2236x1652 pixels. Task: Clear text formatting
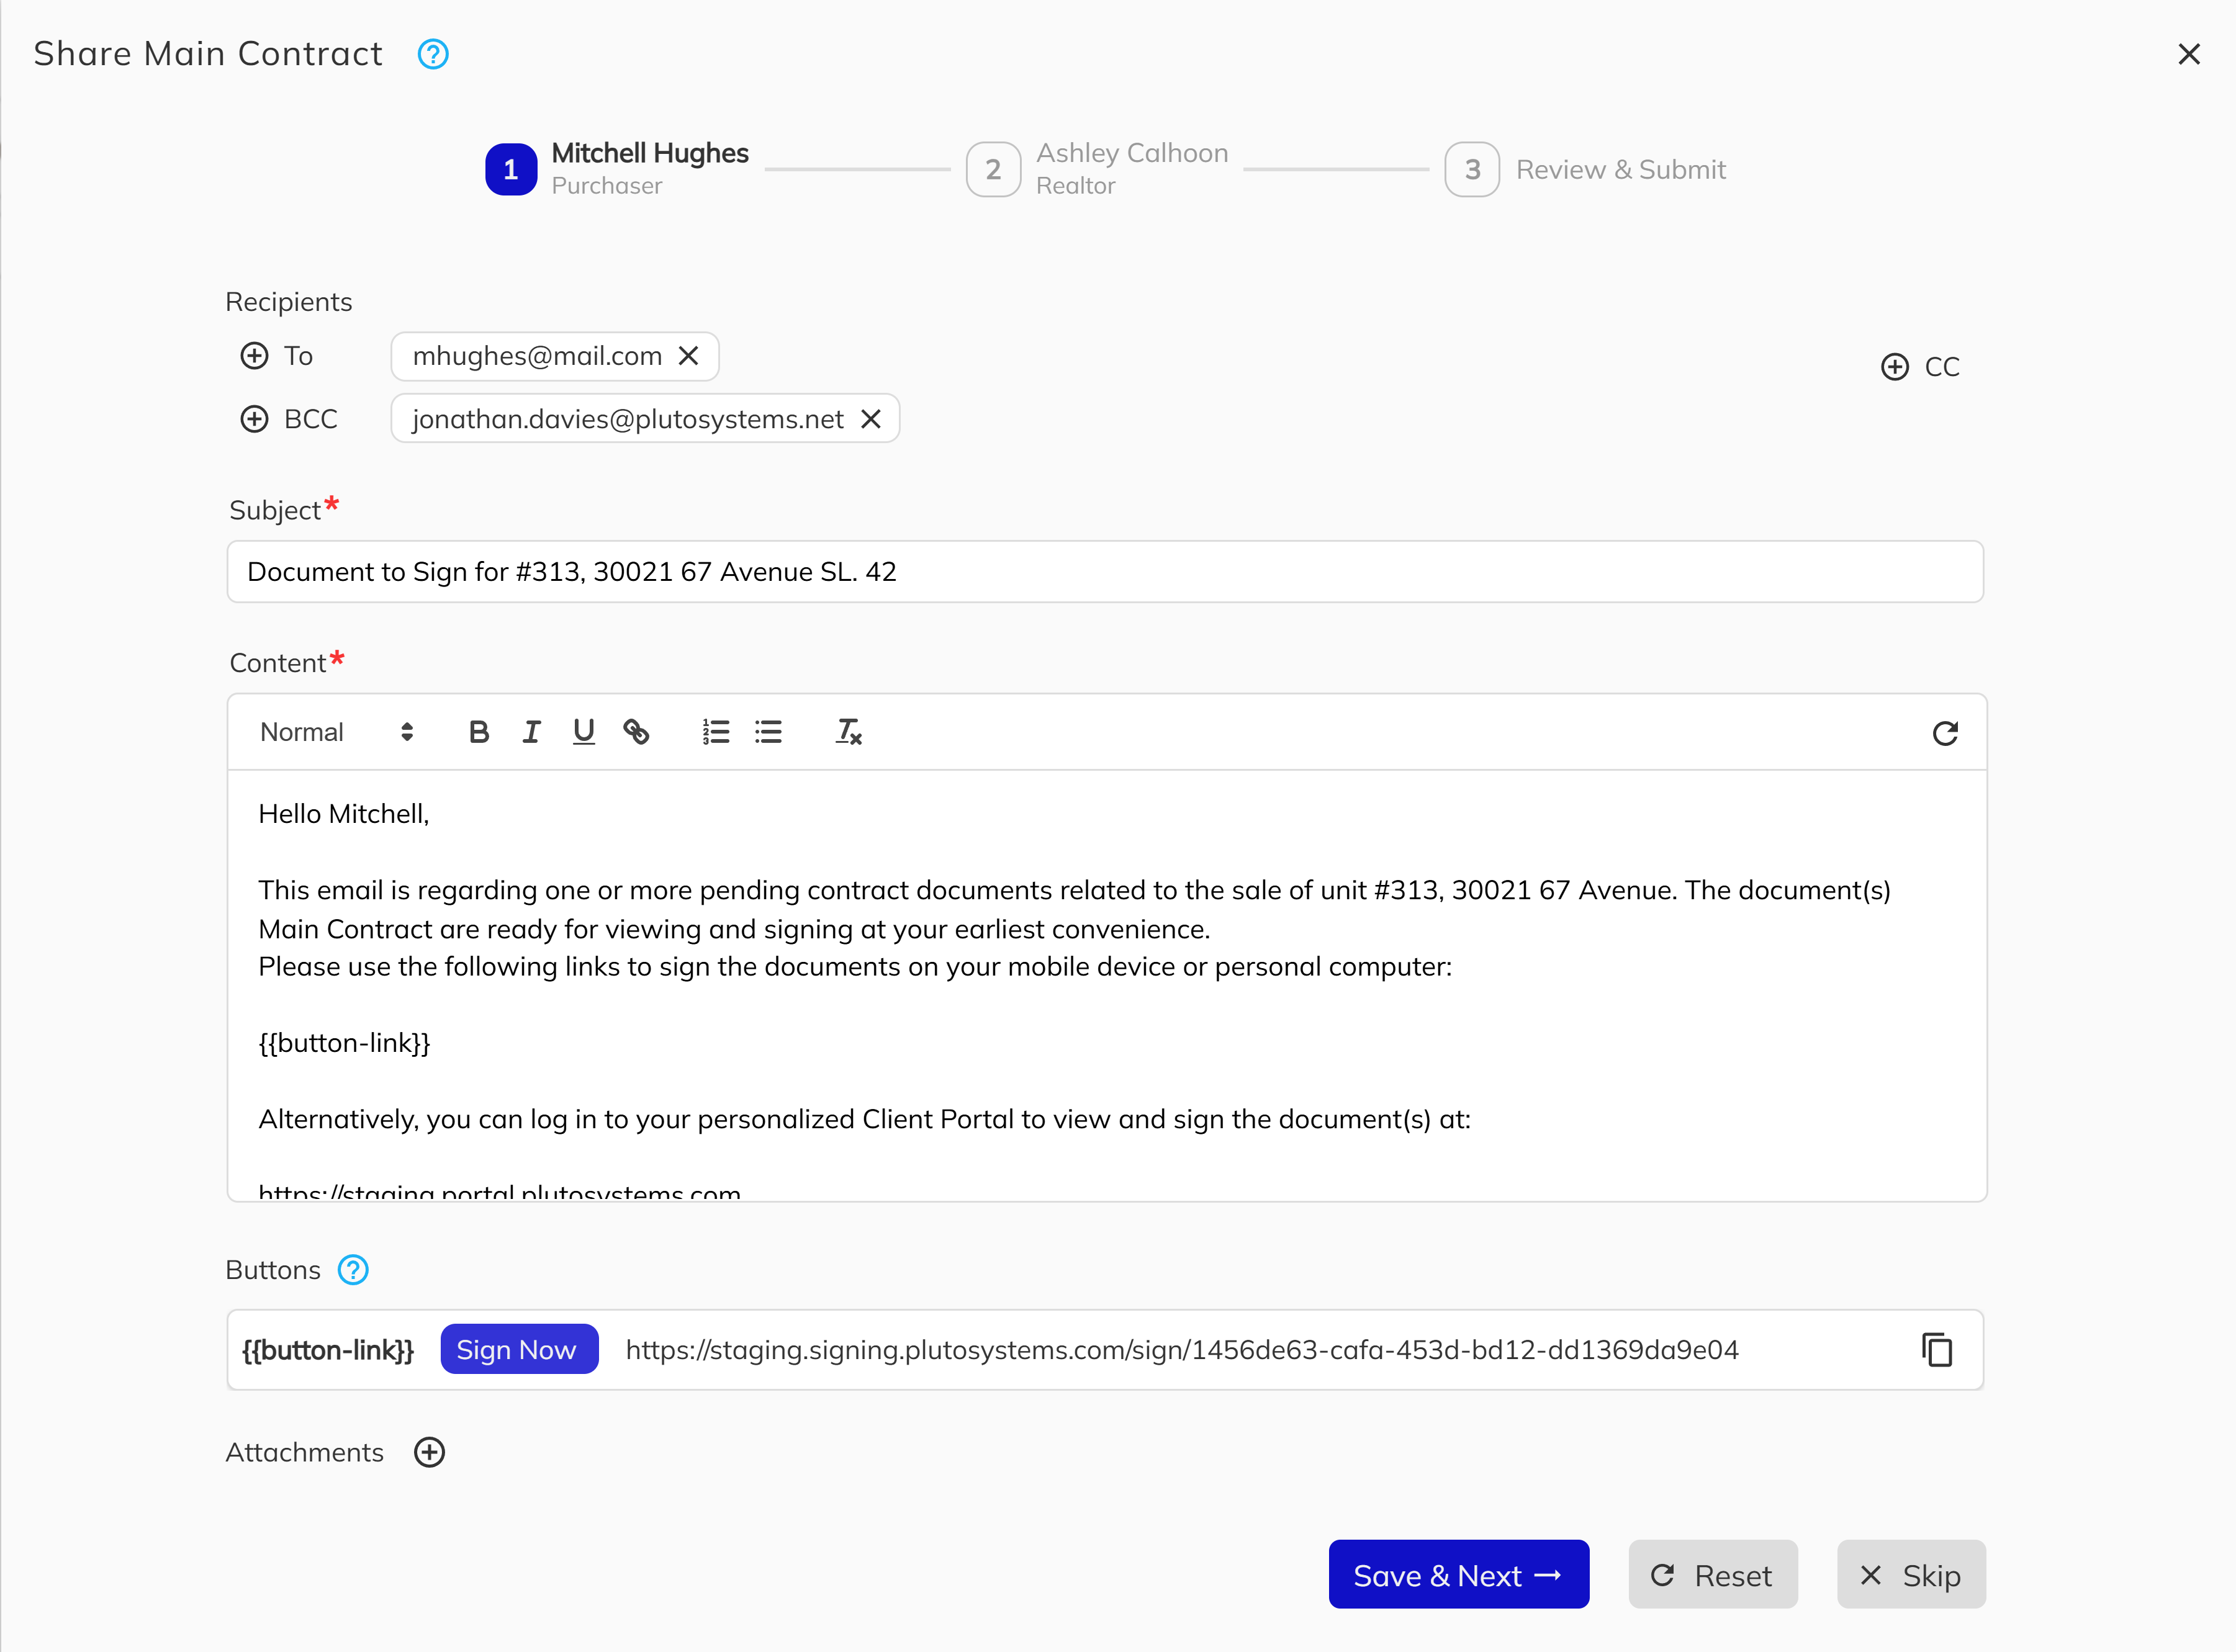click(849, 732)
